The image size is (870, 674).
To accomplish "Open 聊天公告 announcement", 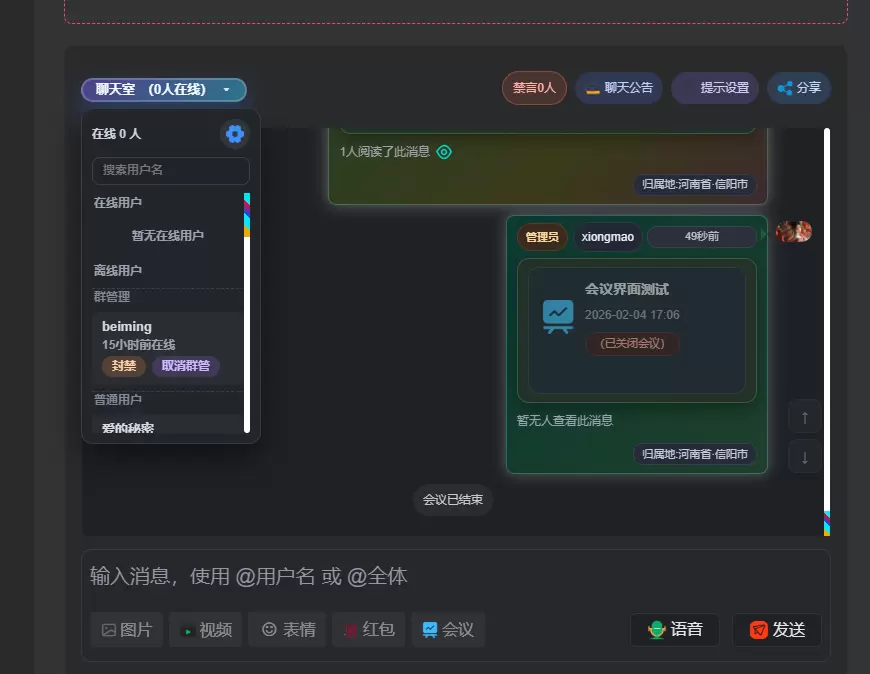I will pyautogui.click(x=619, y=88).
